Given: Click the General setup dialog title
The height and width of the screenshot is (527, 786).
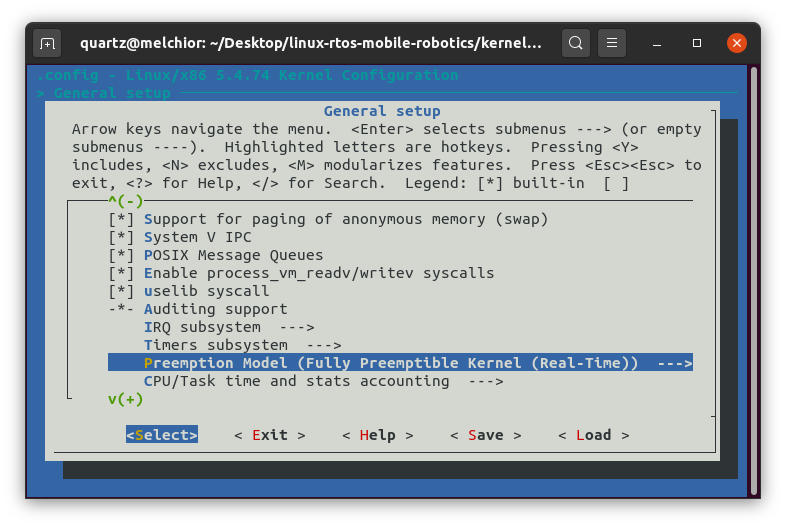Looking at the screenshot, I should point(382,111).
